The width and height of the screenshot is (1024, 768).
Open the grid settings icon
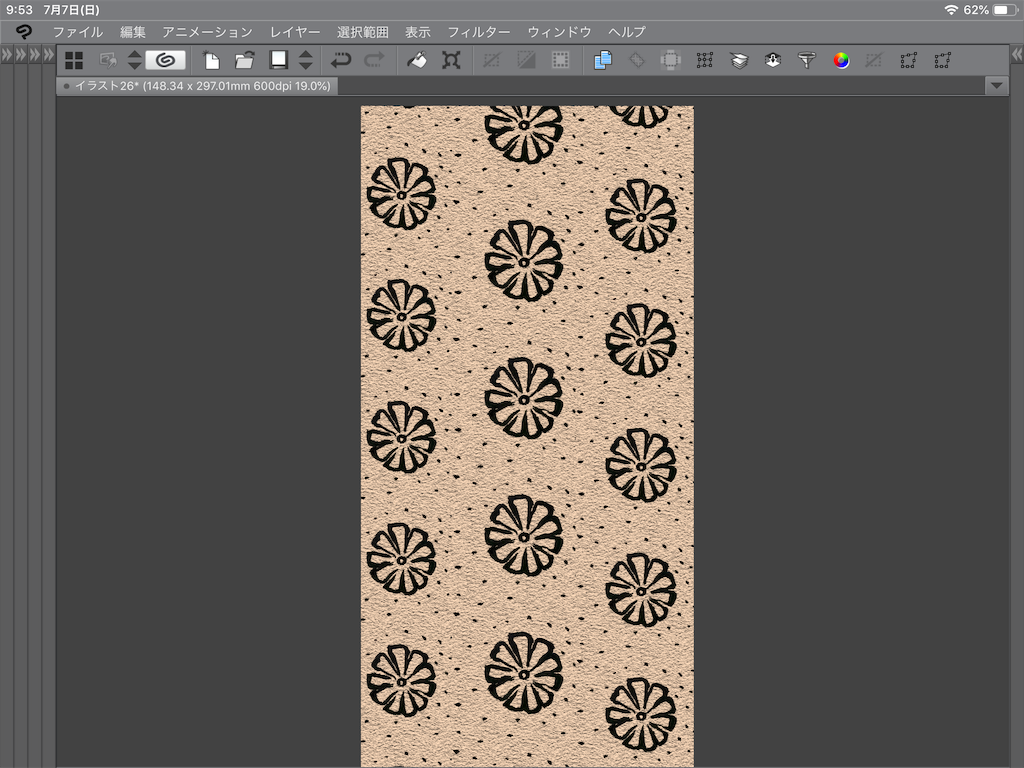coord(704,60)
